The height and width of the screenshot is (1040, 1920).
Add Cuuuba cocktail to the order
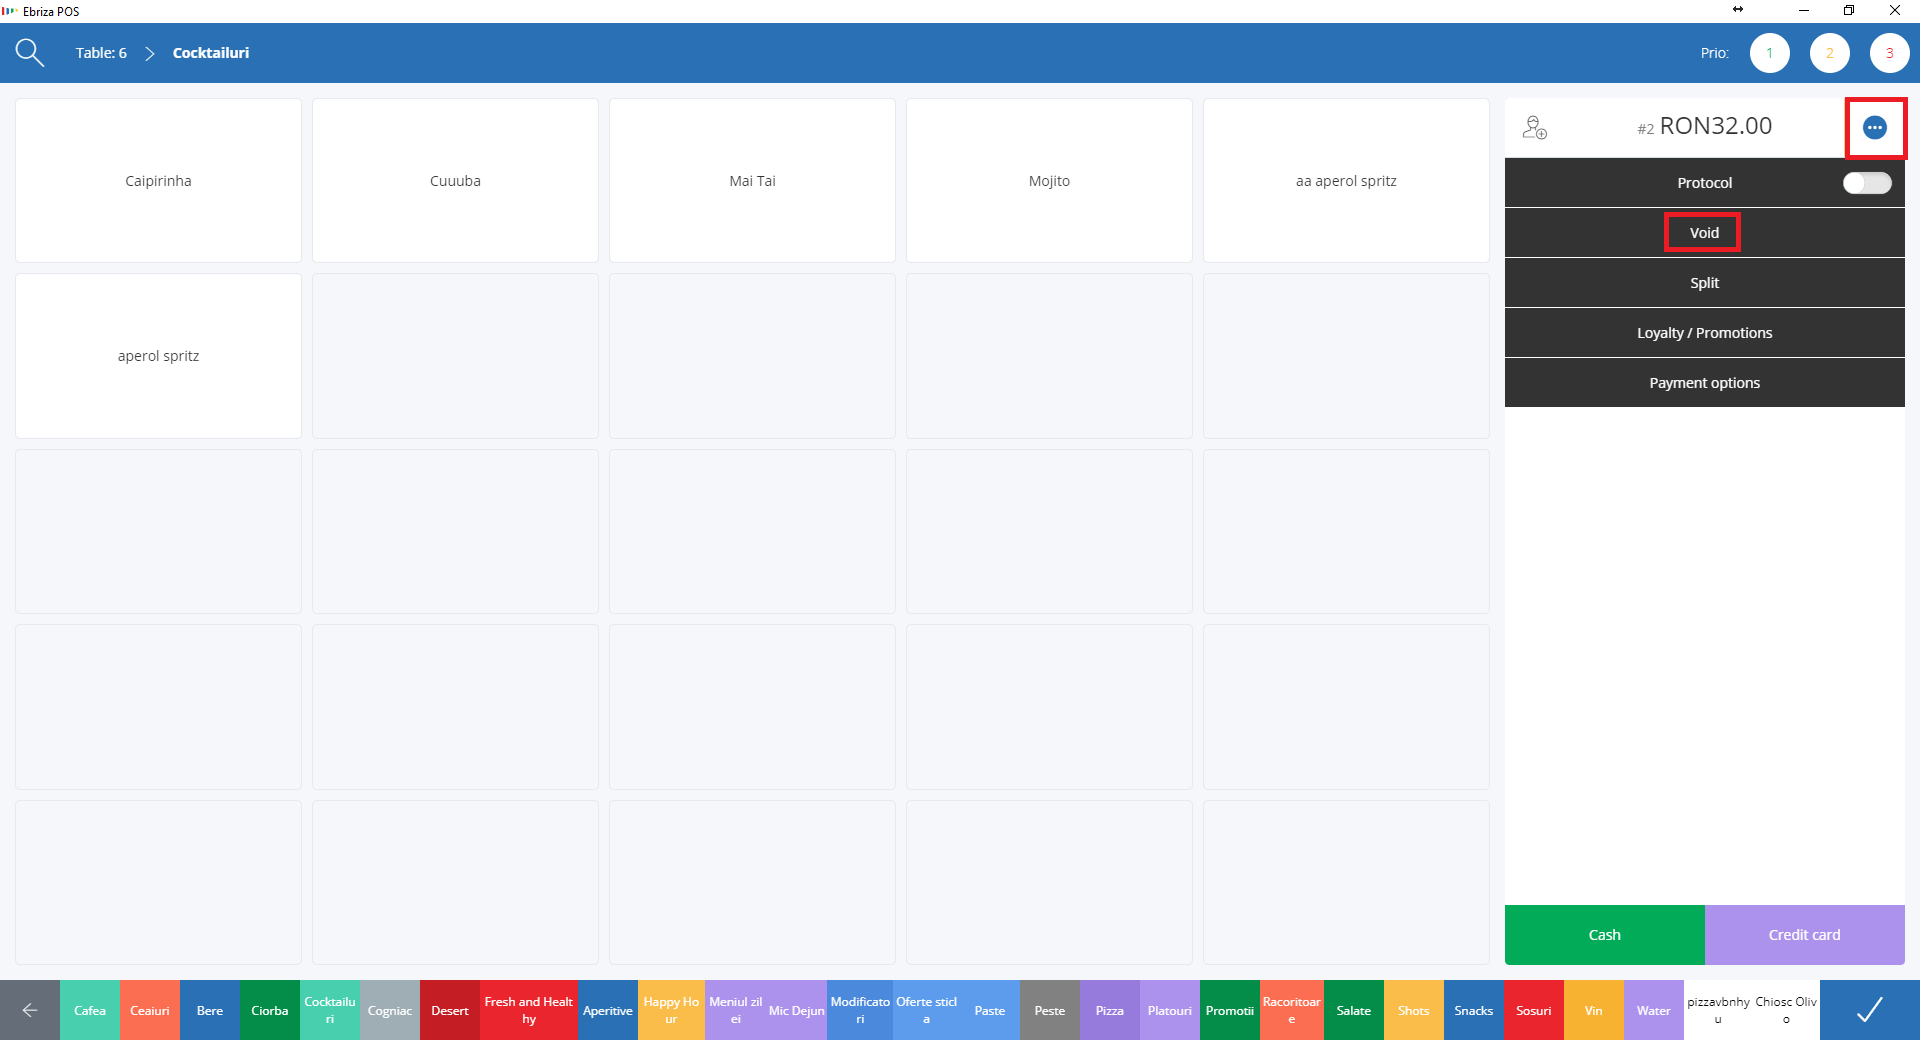(455, 181)
